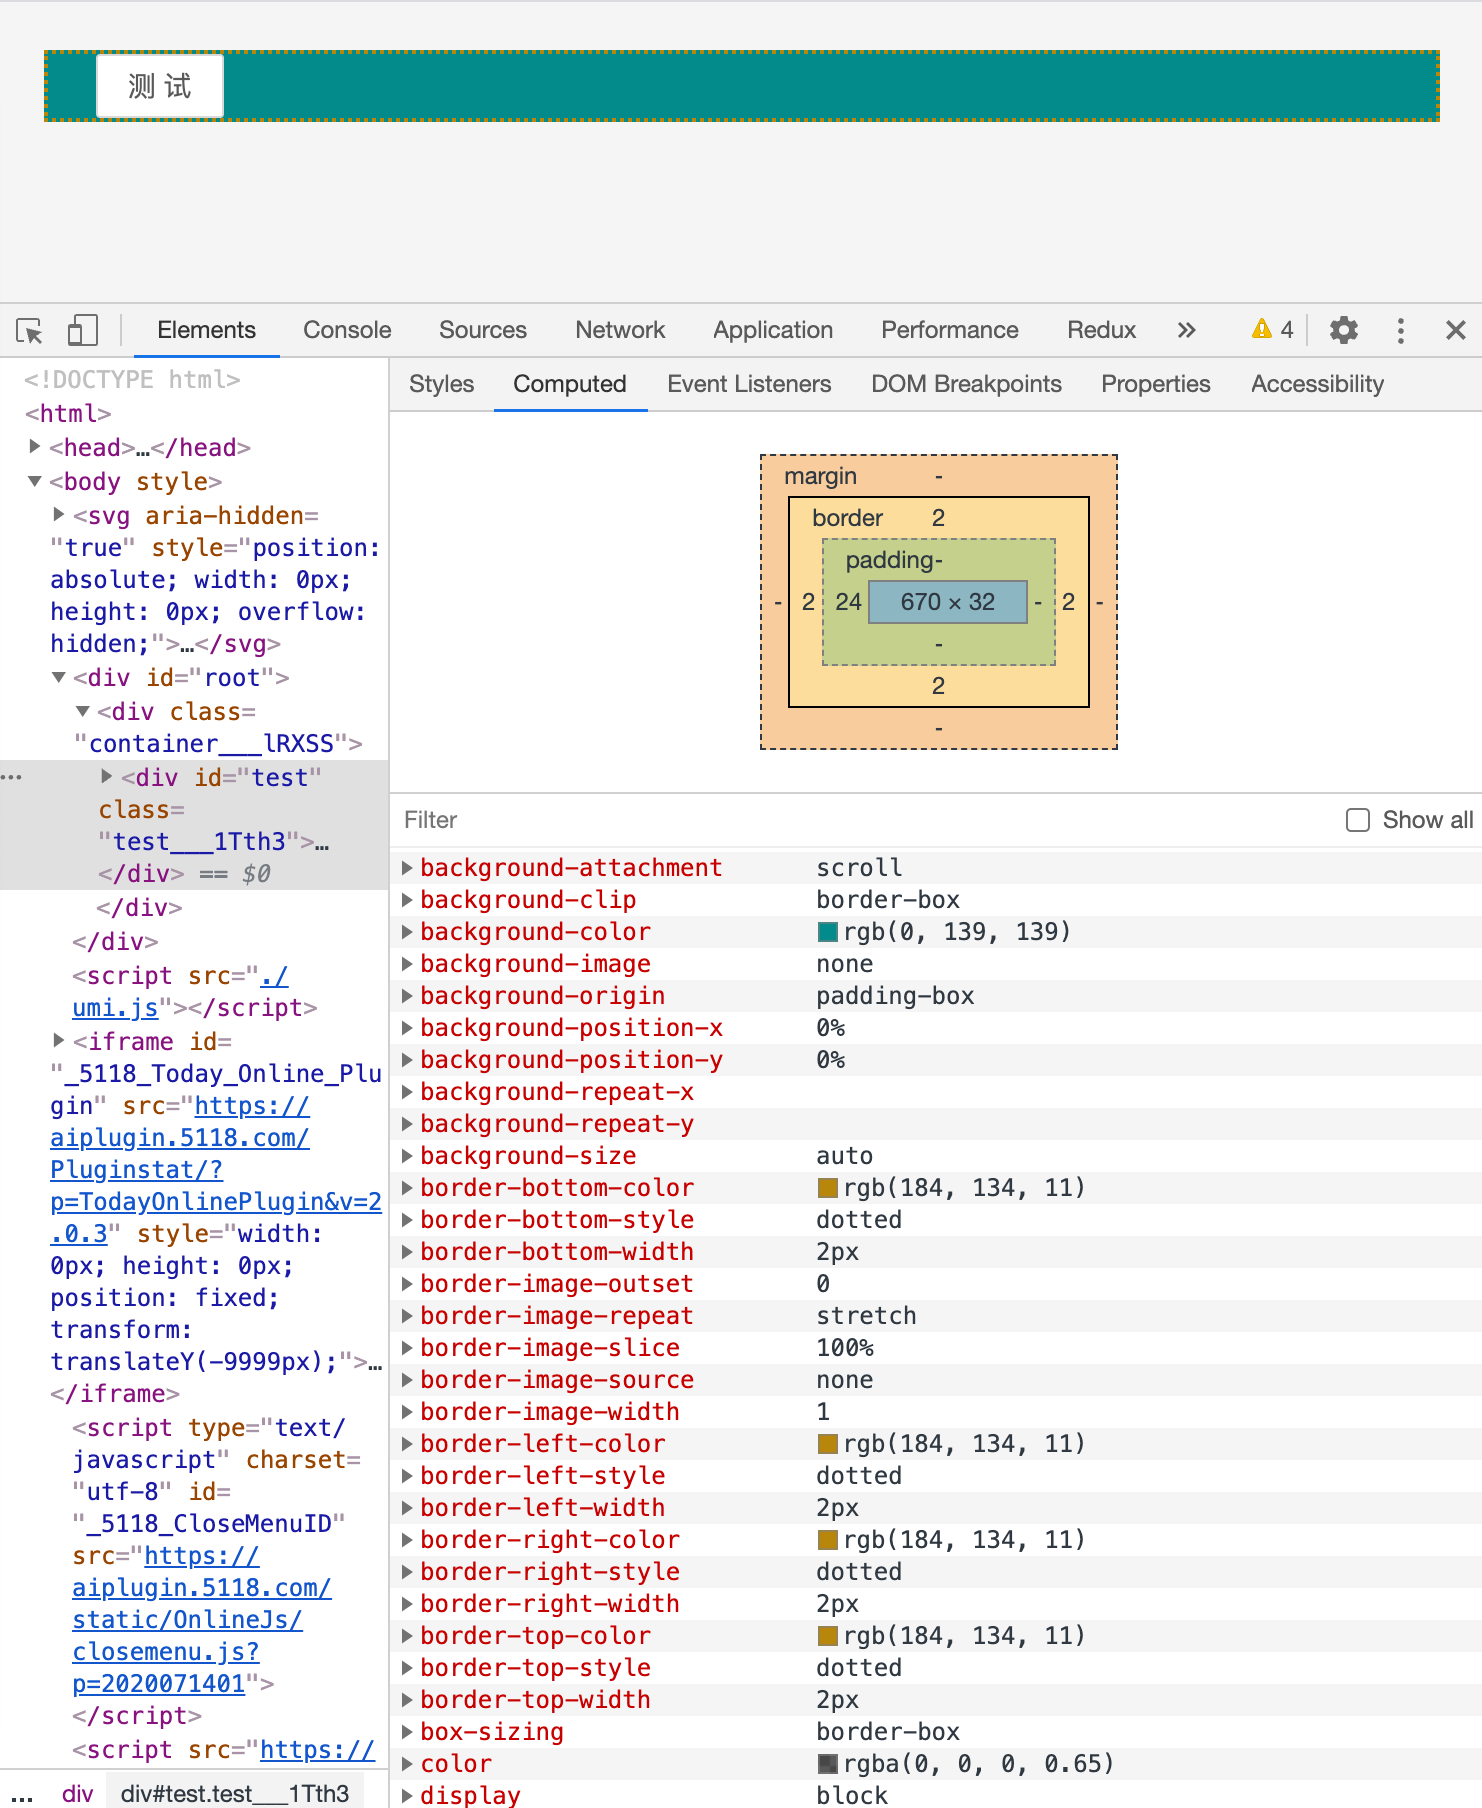This screenshot has height=1808, width=1482.
Task: Open the Event Listeners tab
Action: 749,384
